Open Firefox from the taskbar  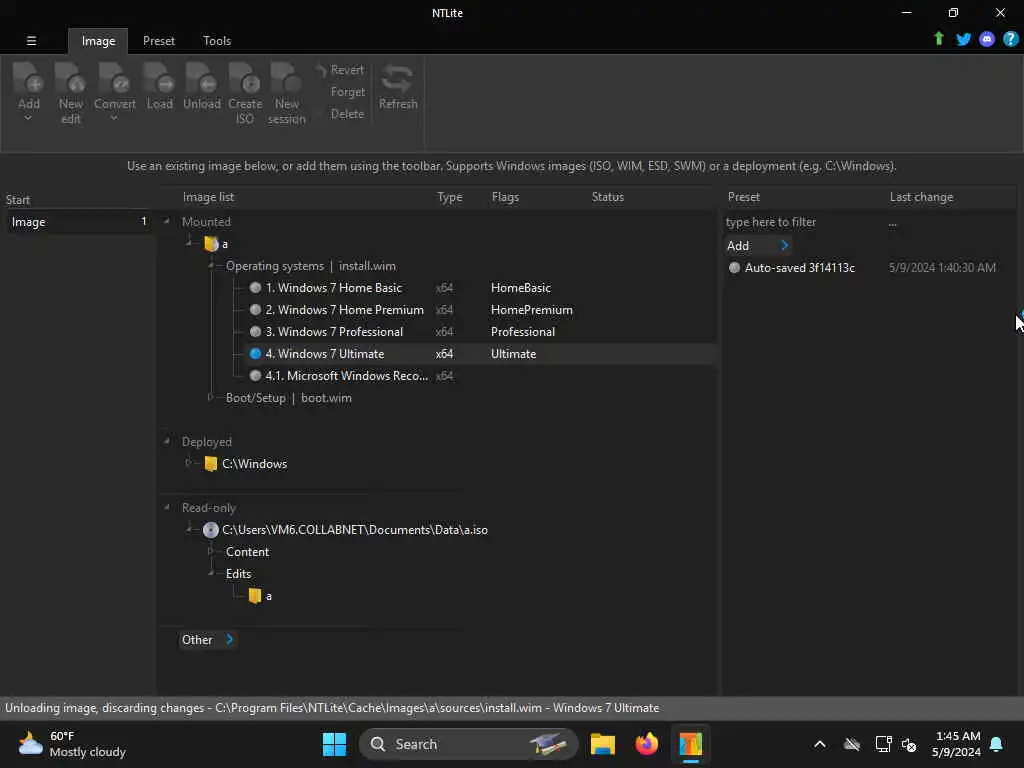[646, 744]
